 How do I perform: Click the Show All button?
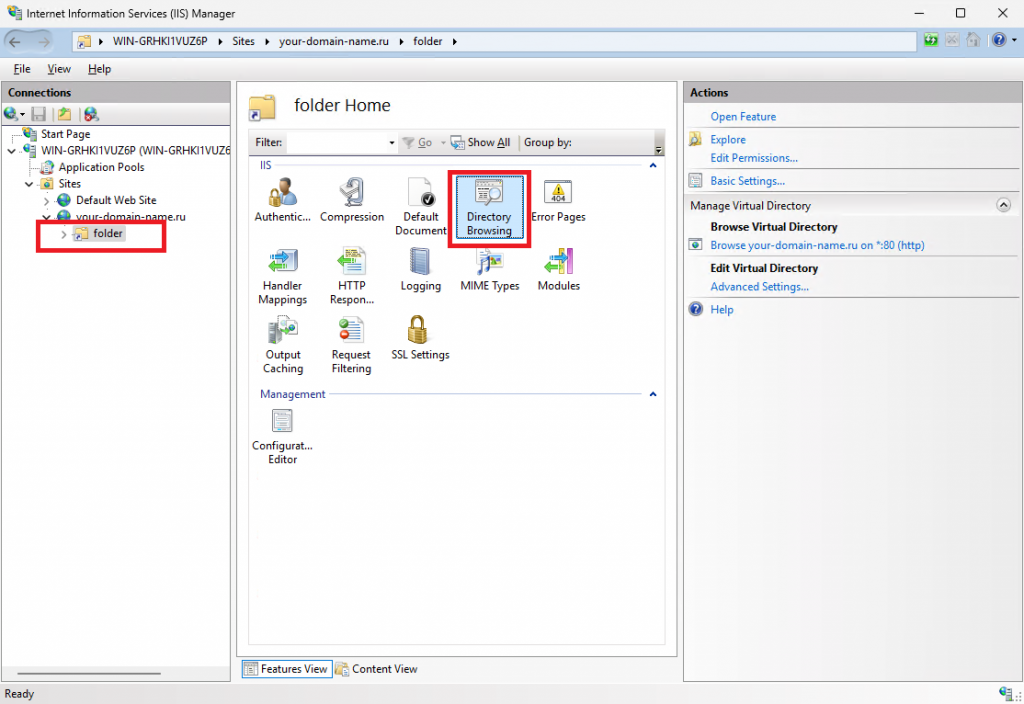tap(481, 142)
